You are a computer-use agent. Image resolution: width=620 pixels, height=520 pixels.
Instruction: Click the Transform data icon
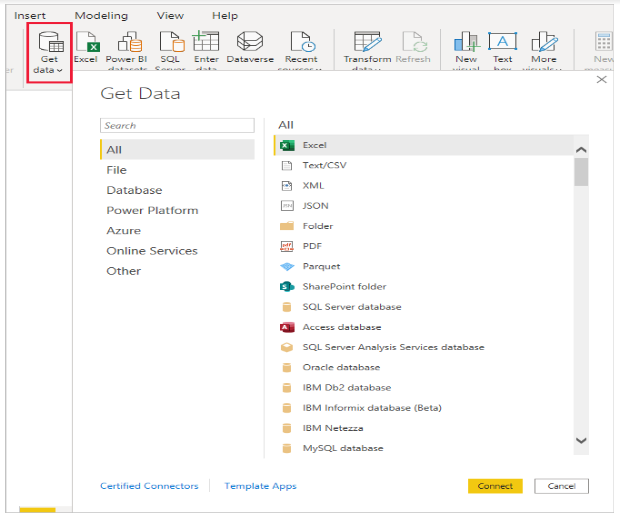point(367,42)
